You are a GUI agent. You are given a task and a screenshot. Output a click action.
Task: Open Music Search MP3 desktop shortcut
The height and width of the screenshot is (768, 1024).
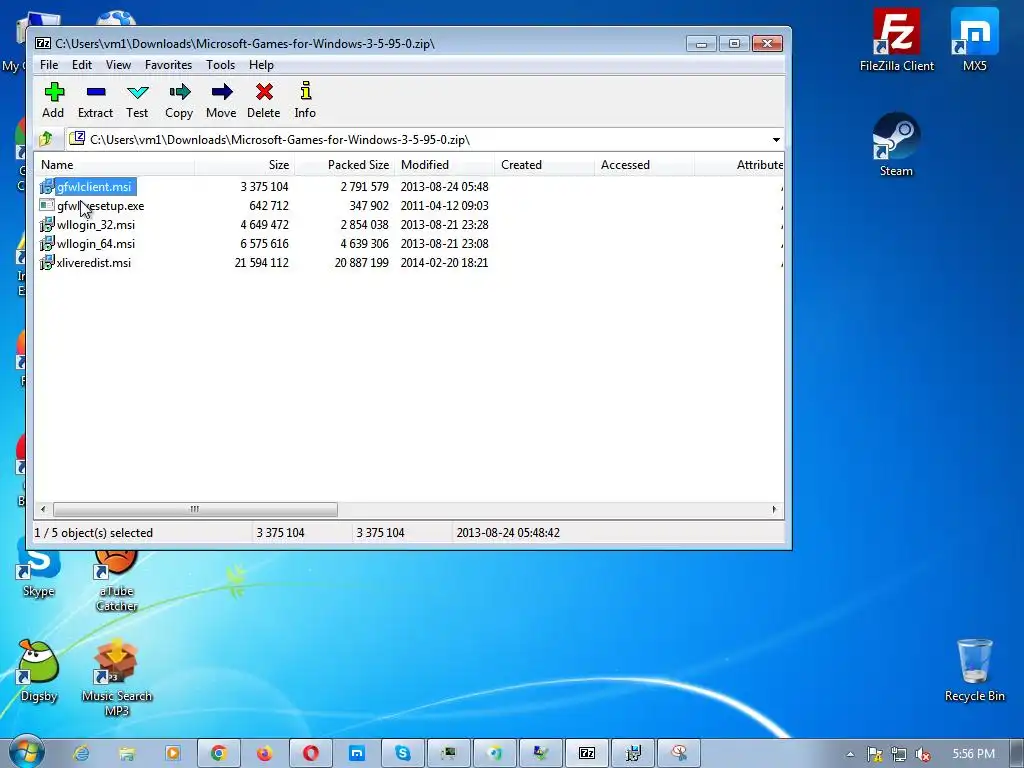pos(116,678)
